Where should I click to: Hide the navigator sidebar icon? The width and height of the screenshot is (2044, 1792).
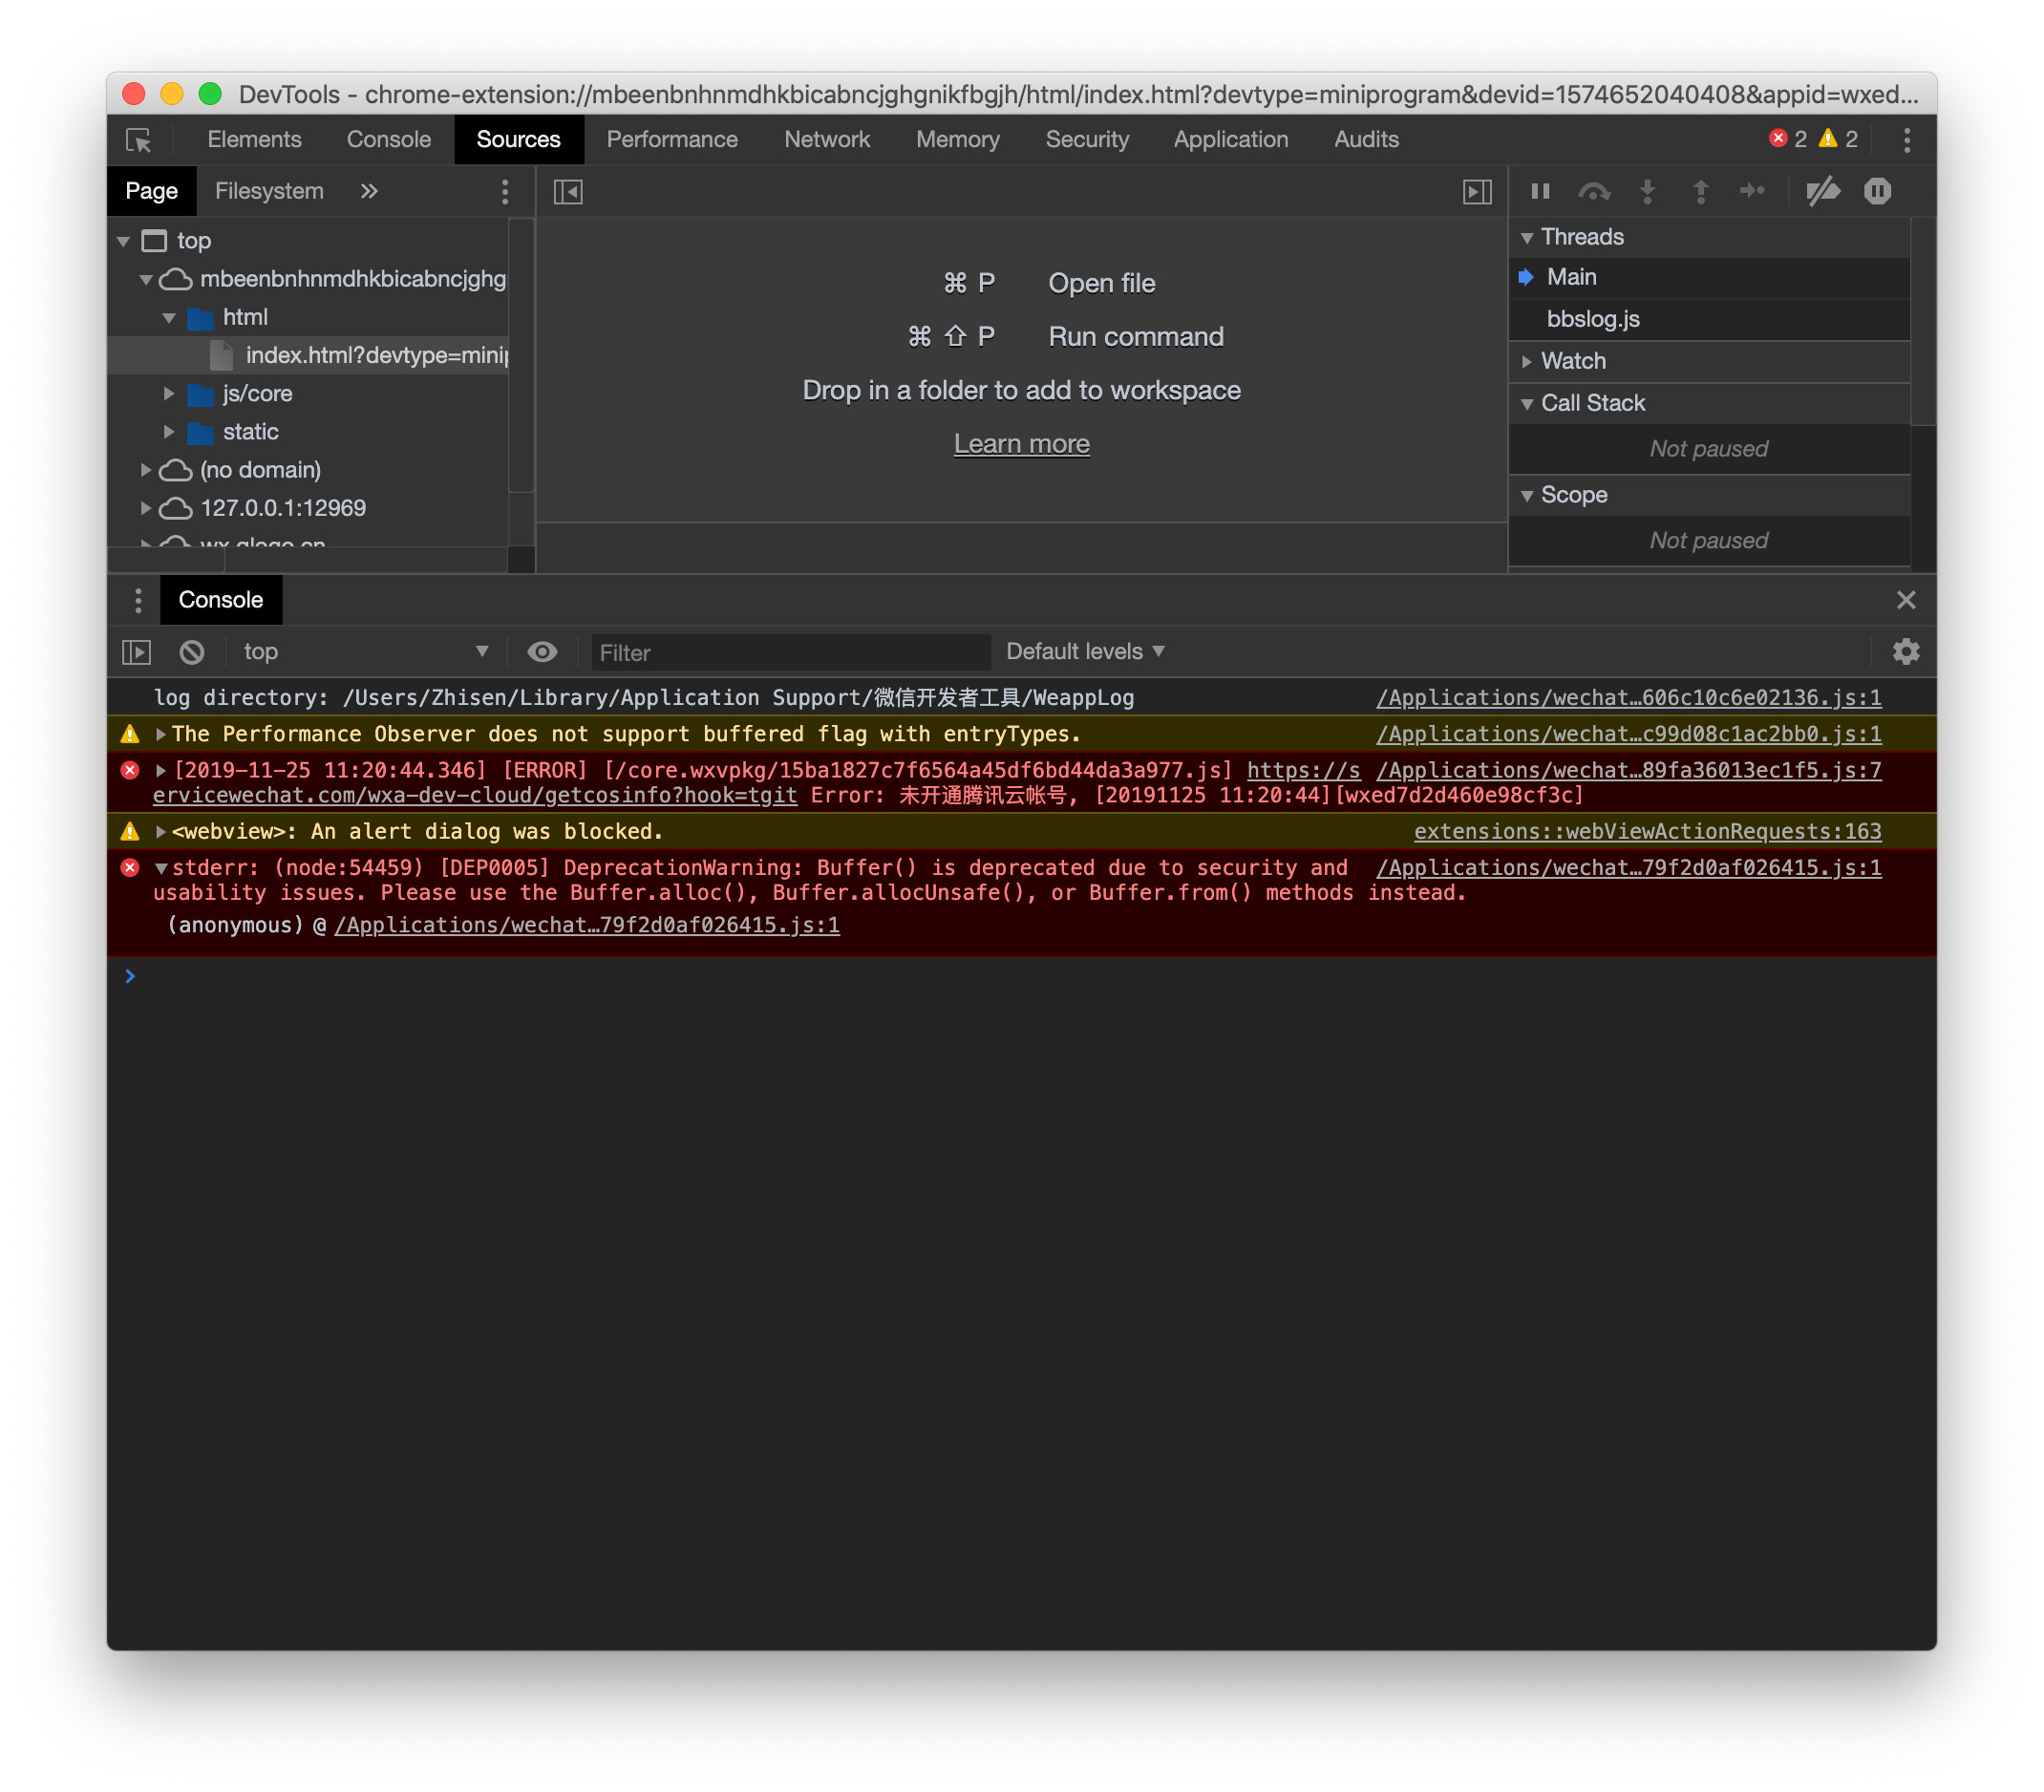[568, 191]
